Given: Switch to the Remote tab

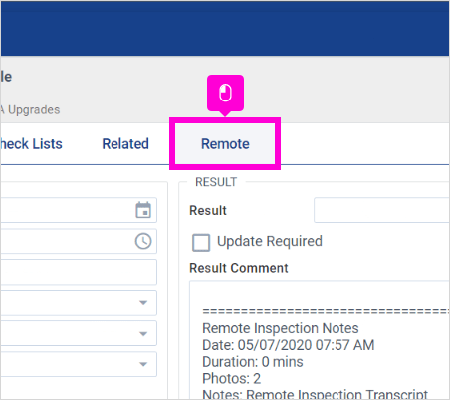Looking at the screenshot, I should (225, 144).
